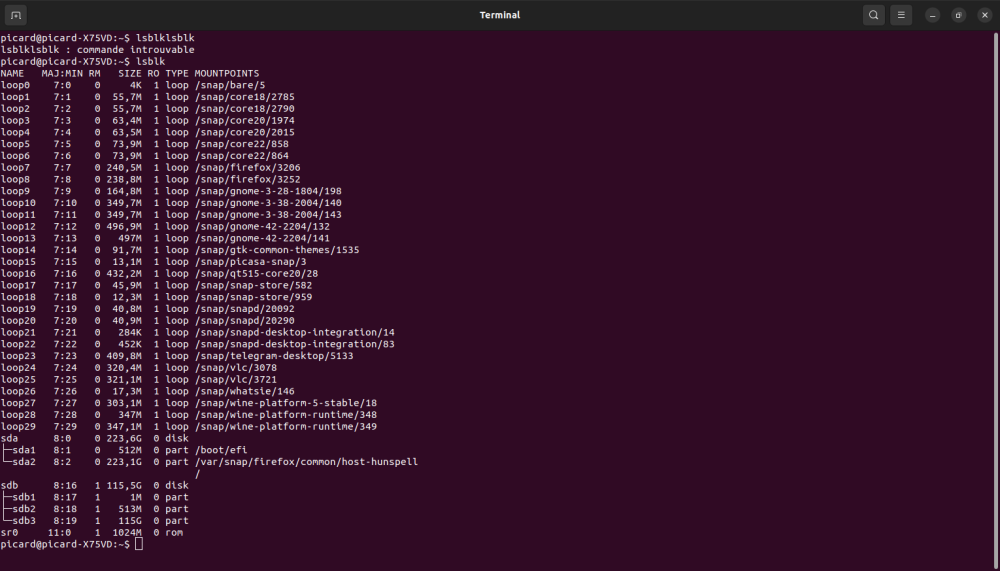The width and height of the screenshot is (1000, 571).
Task: Click the 223,6G size value
Action: pyautogui.click(x=124, y=439)
